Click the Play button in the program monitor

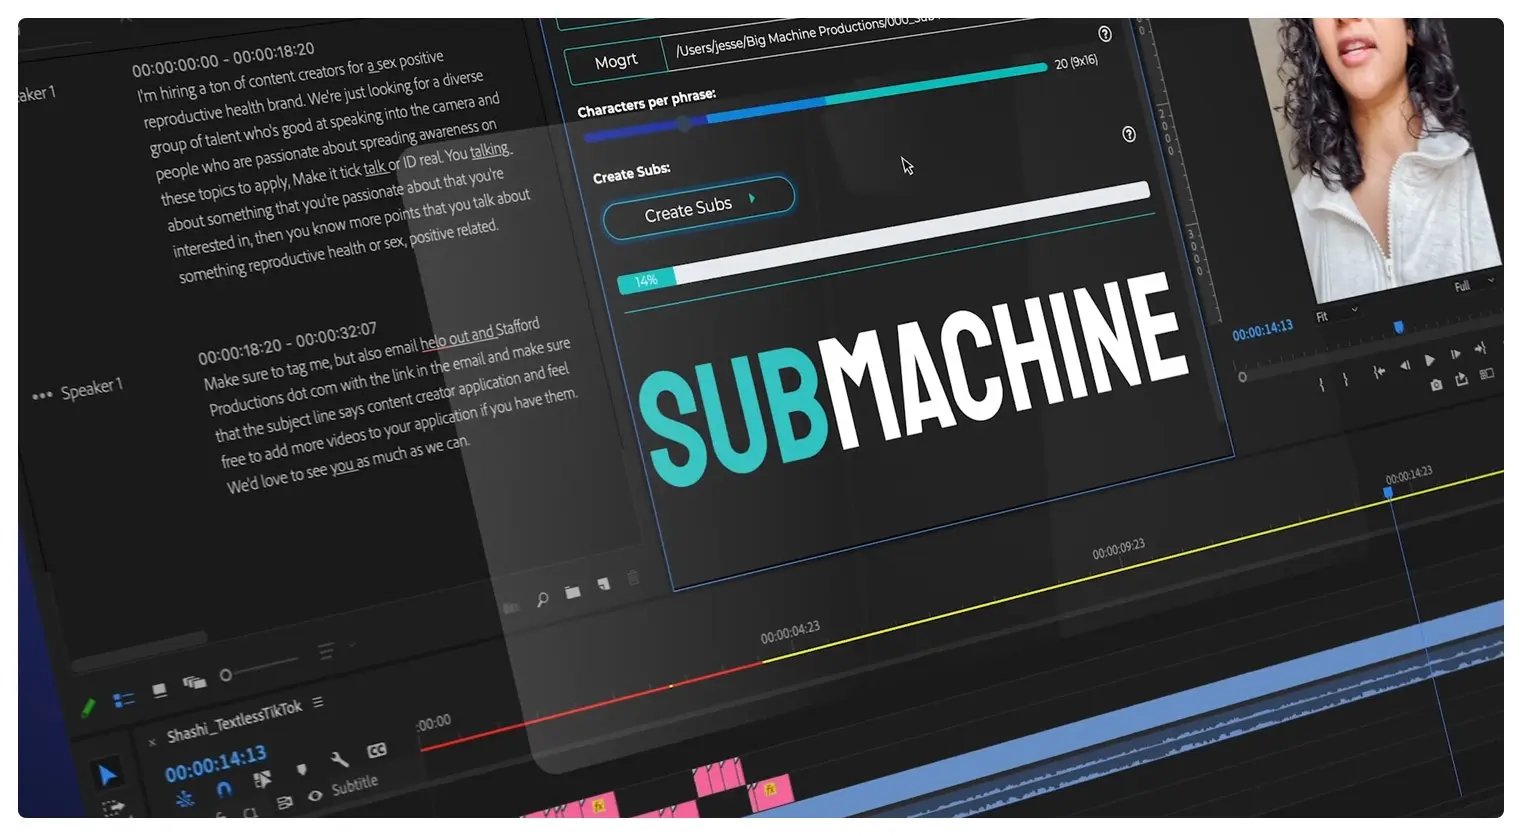point(1430,358)
